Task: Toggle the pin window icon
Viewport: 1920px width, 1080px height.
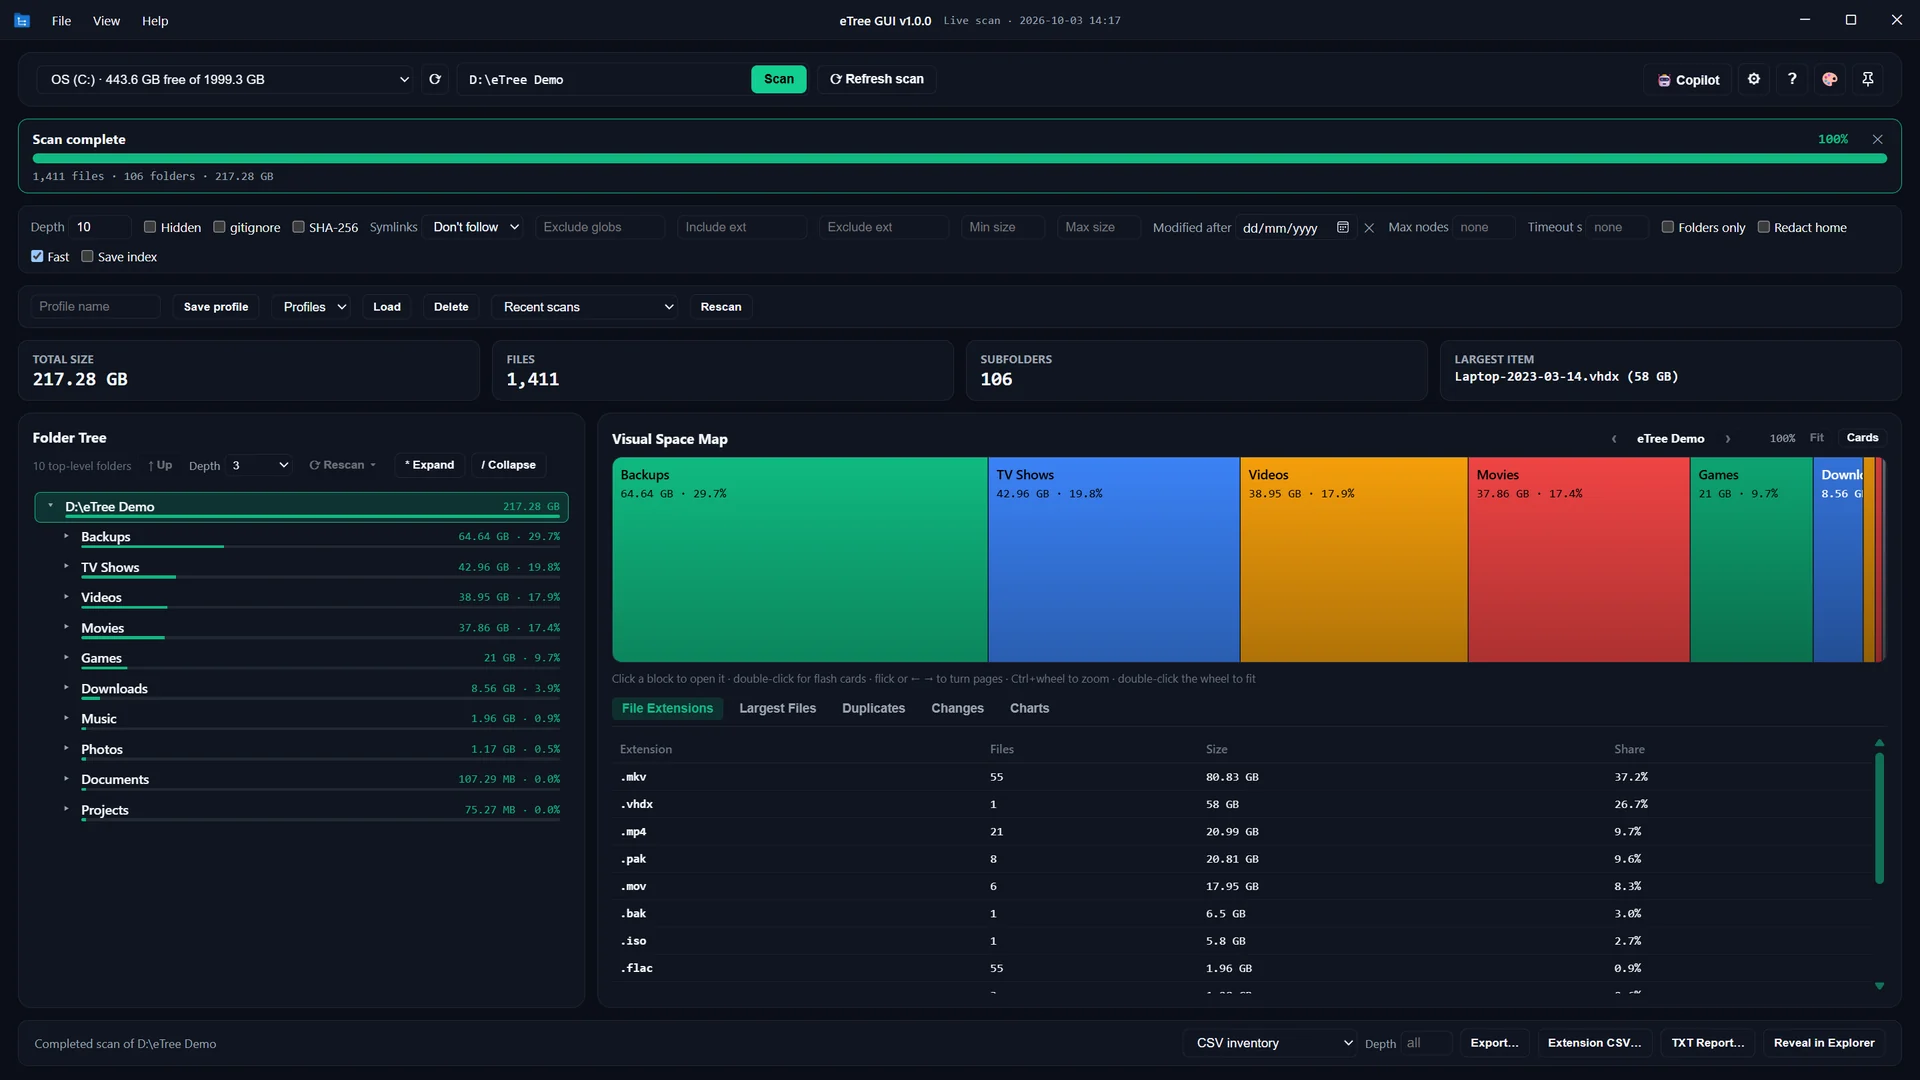Action: click(1868, 79)
